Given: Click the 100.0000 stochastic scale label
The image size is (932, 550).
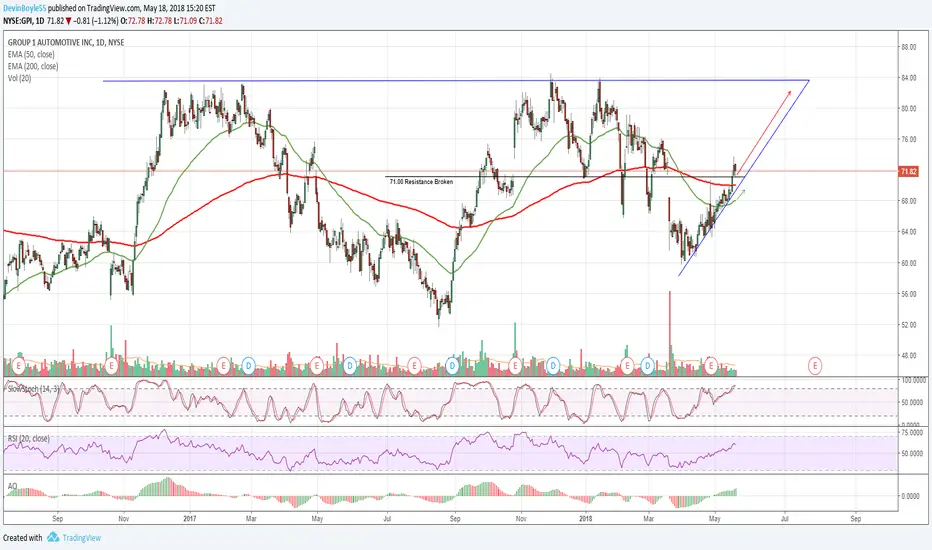Looking at the screenshot, I should click(x=912, y=379).
